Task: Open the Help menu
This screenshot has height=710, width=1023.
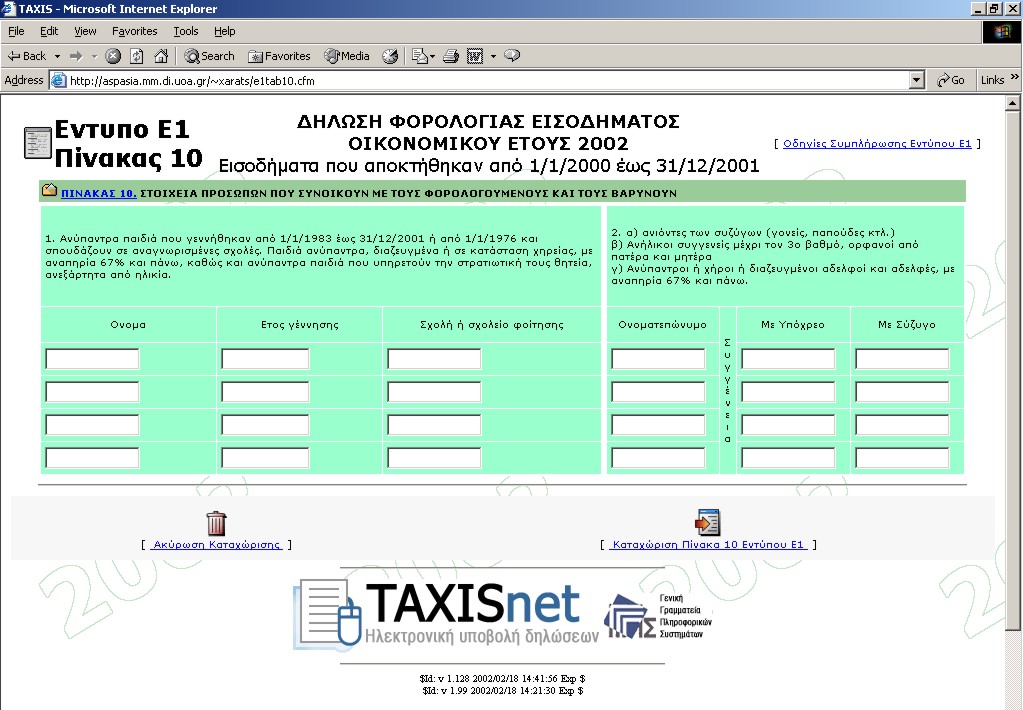Action: click(224, 31)
